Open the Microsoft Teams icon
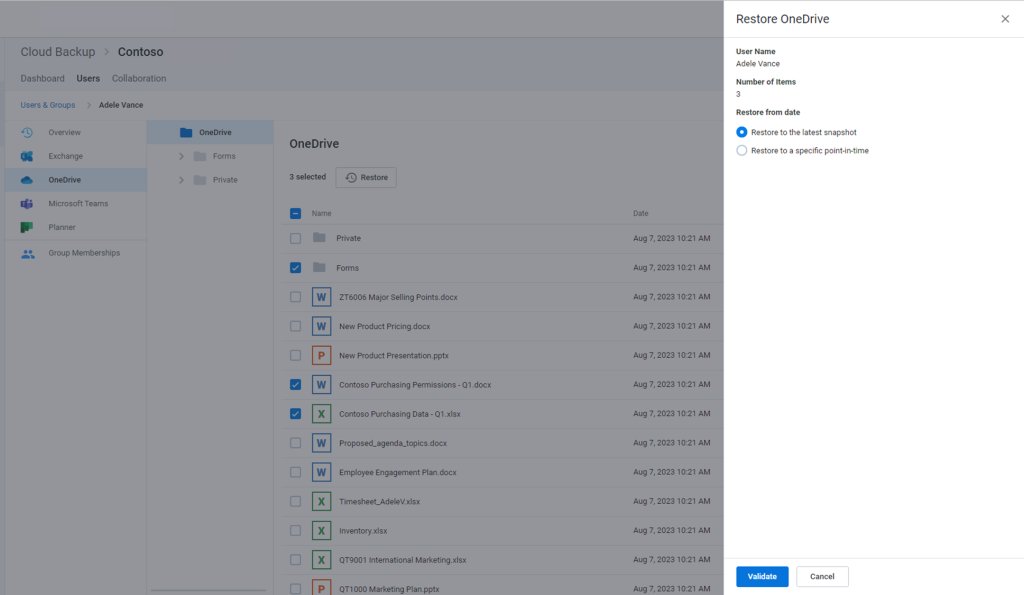1024x595 pixels. (x=27, y=204)
